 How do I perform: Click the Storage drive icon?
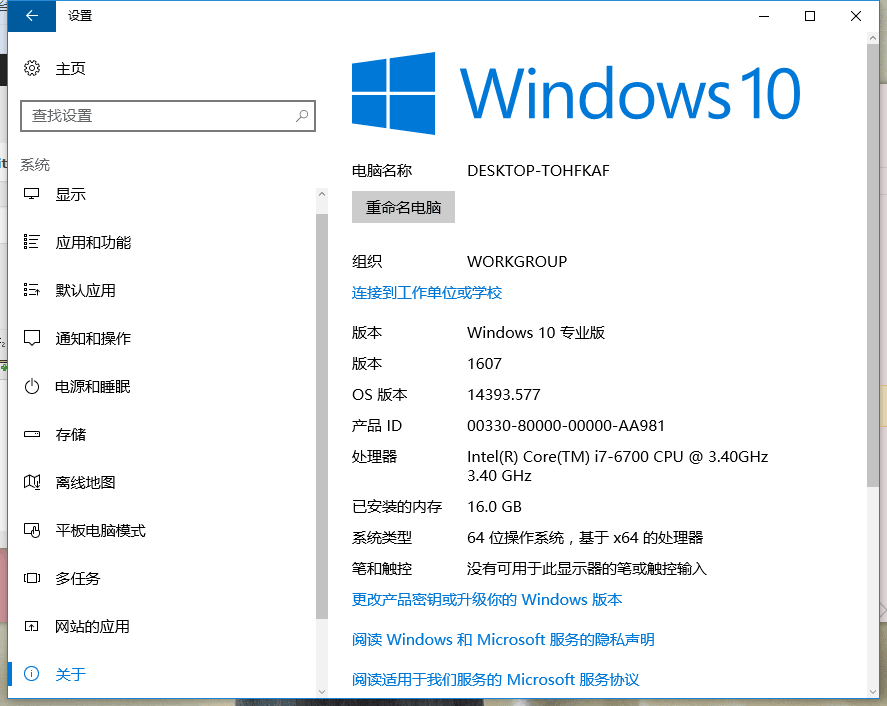32,434
